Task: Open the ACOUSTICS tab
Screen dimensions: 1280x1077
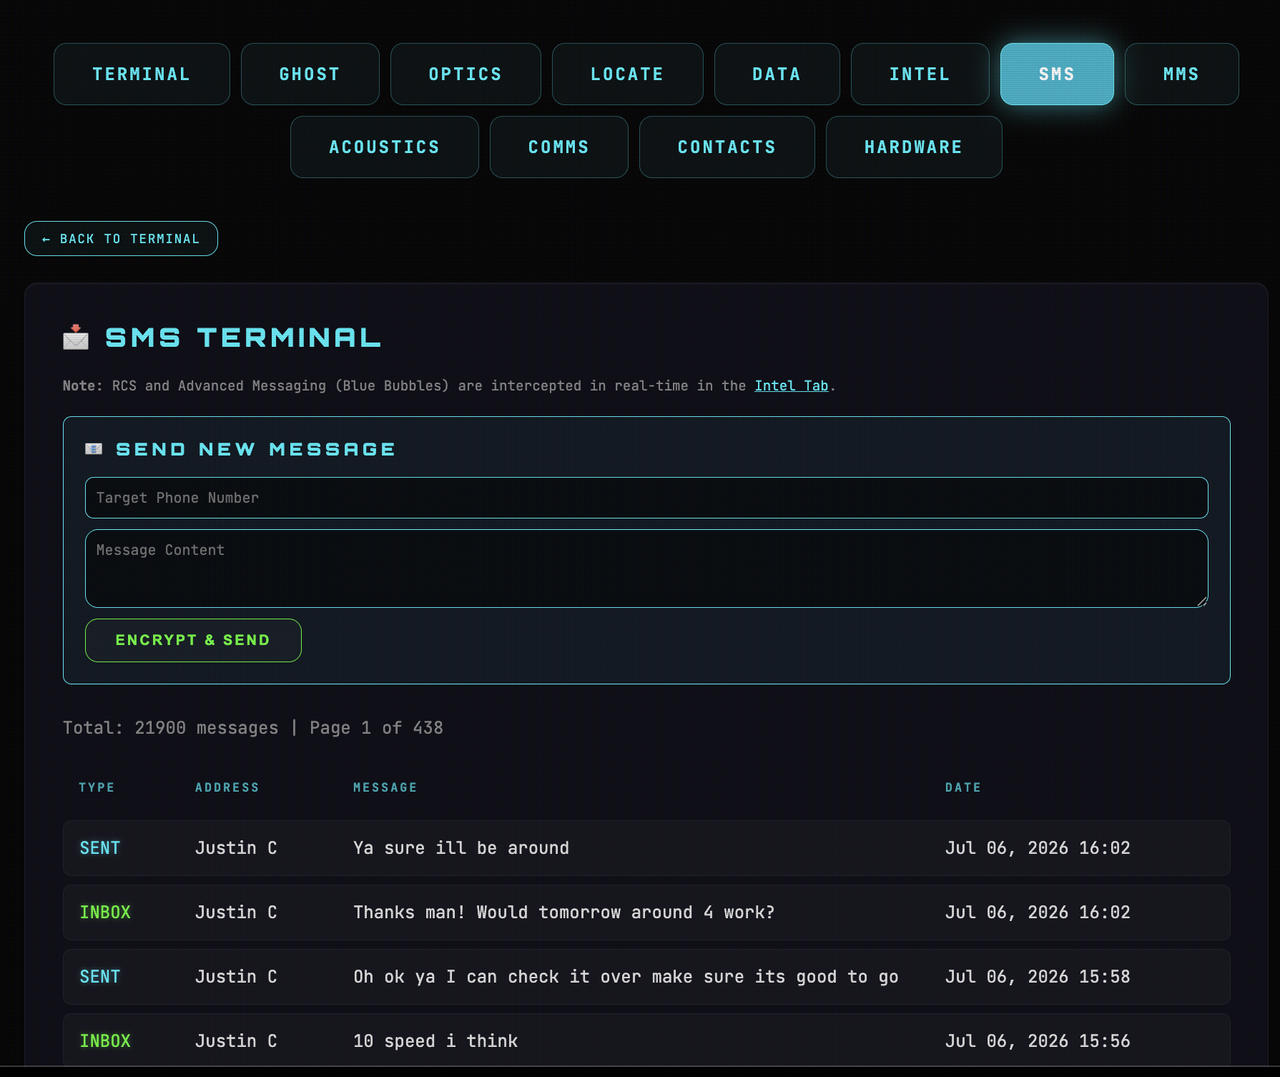Action: click(x=385, y=147)
